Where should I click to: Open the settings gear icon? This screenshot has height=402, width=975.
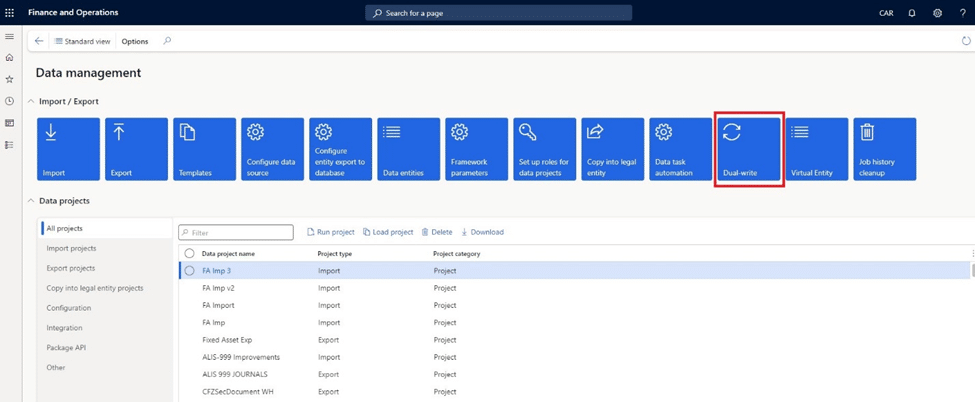[x=938, y=12]
